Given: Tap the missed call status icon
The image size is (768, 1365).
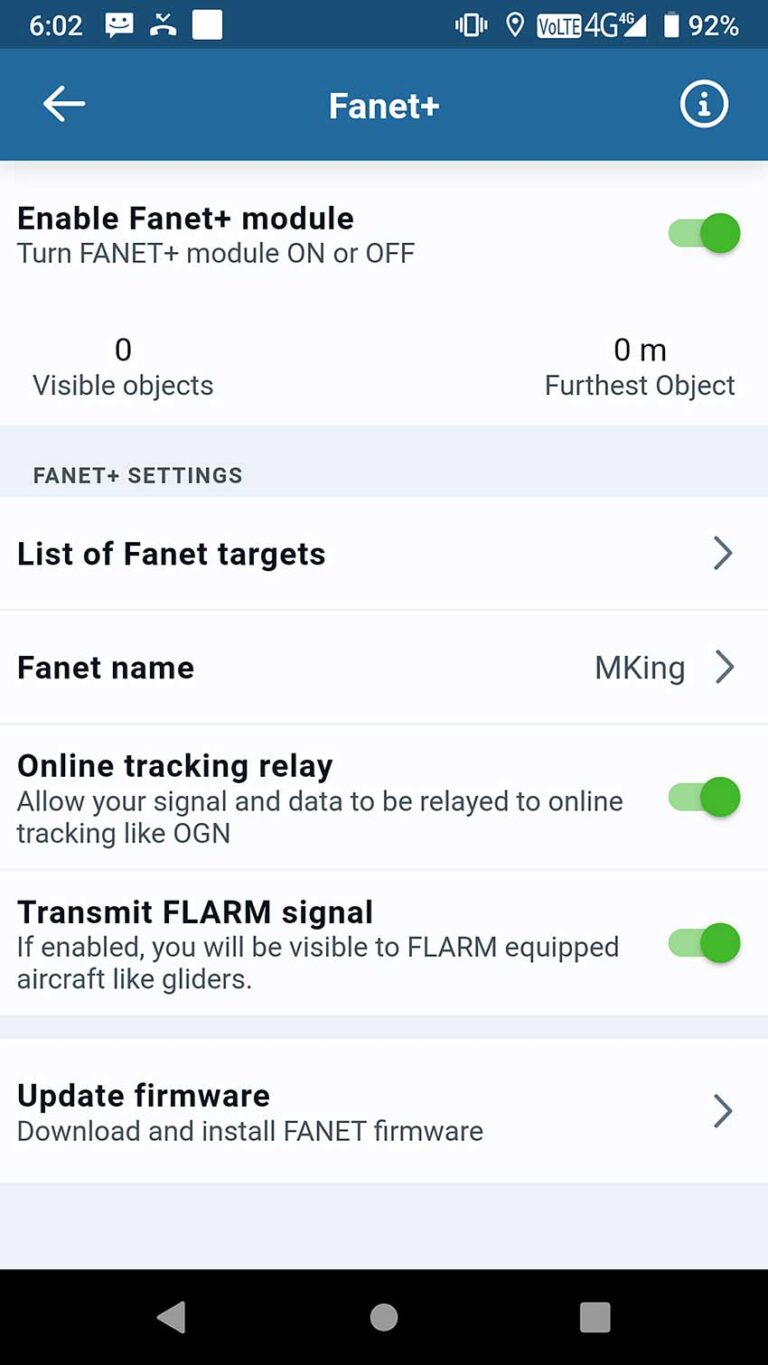Looking at the screenshot, I should pos(163,25).
